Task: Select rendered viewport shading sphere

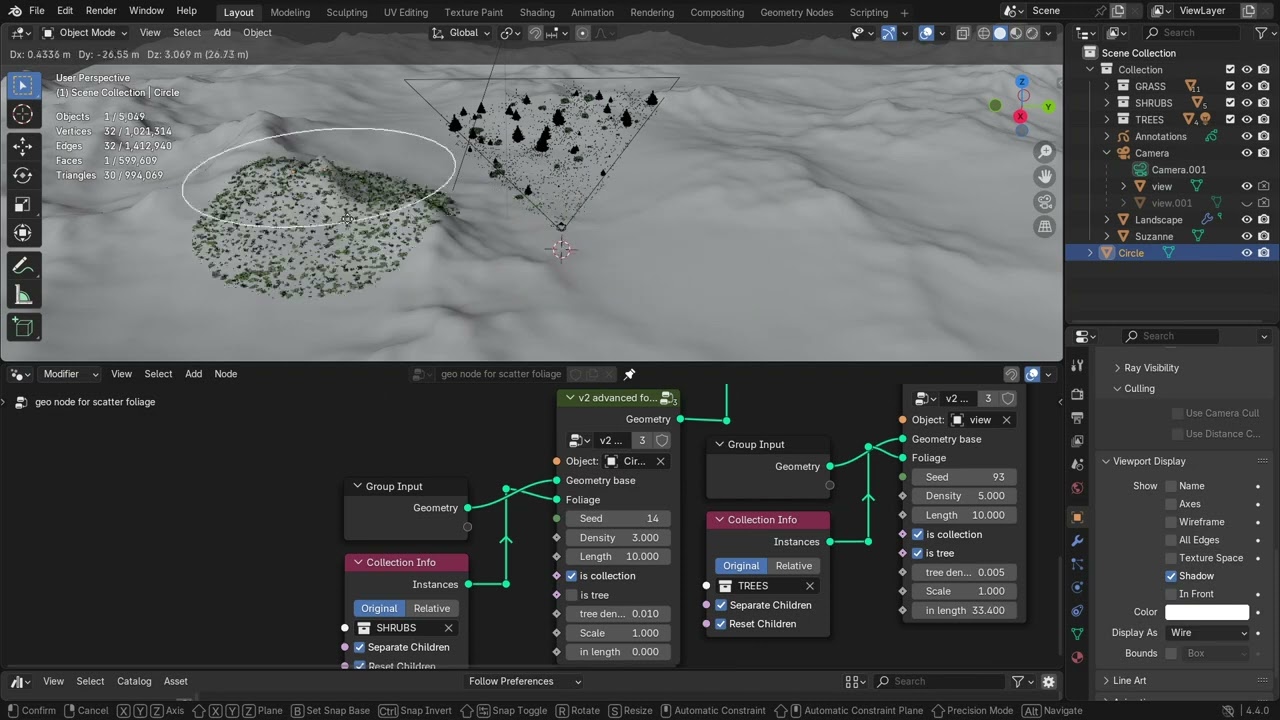Action: point(1033,33)
